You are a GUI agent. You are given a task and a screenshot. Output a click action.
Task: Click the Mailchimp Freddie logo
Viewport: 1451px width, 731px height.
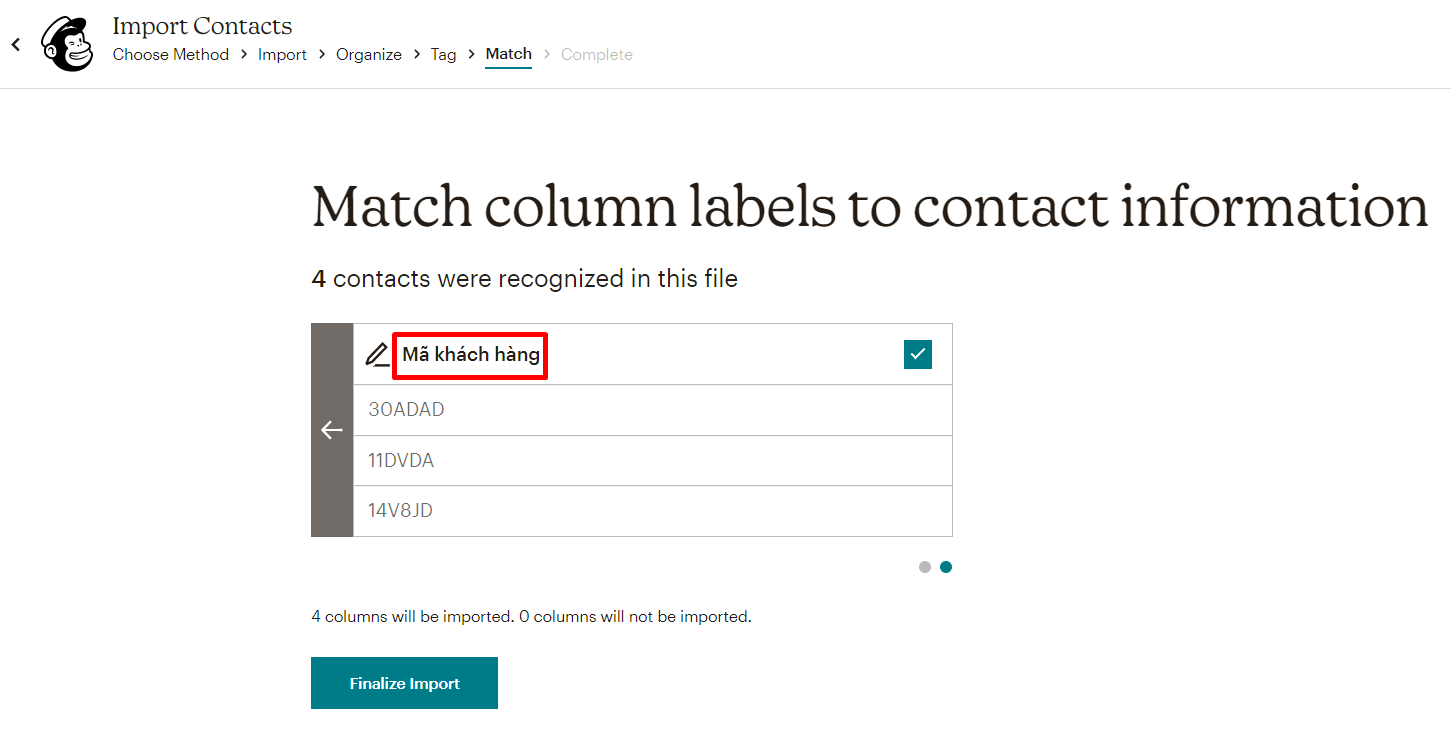(66, 43)
